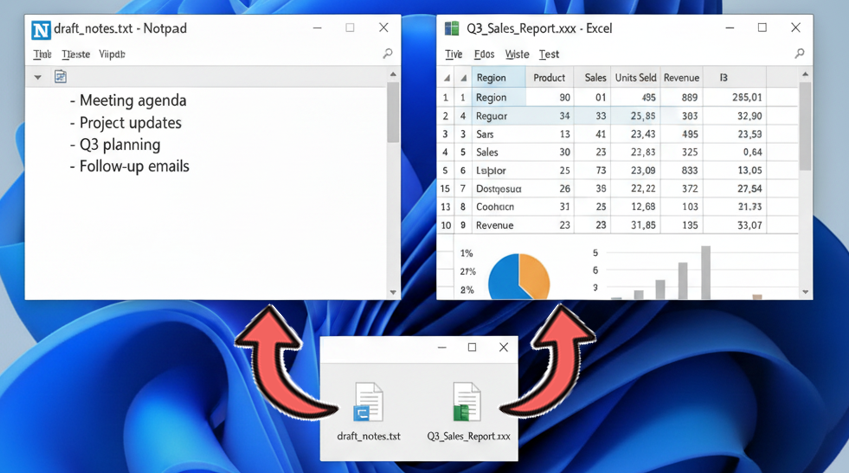
Task: Click the Notepad vertical scrollbar up arrow
Action: (x=393, y=75)
